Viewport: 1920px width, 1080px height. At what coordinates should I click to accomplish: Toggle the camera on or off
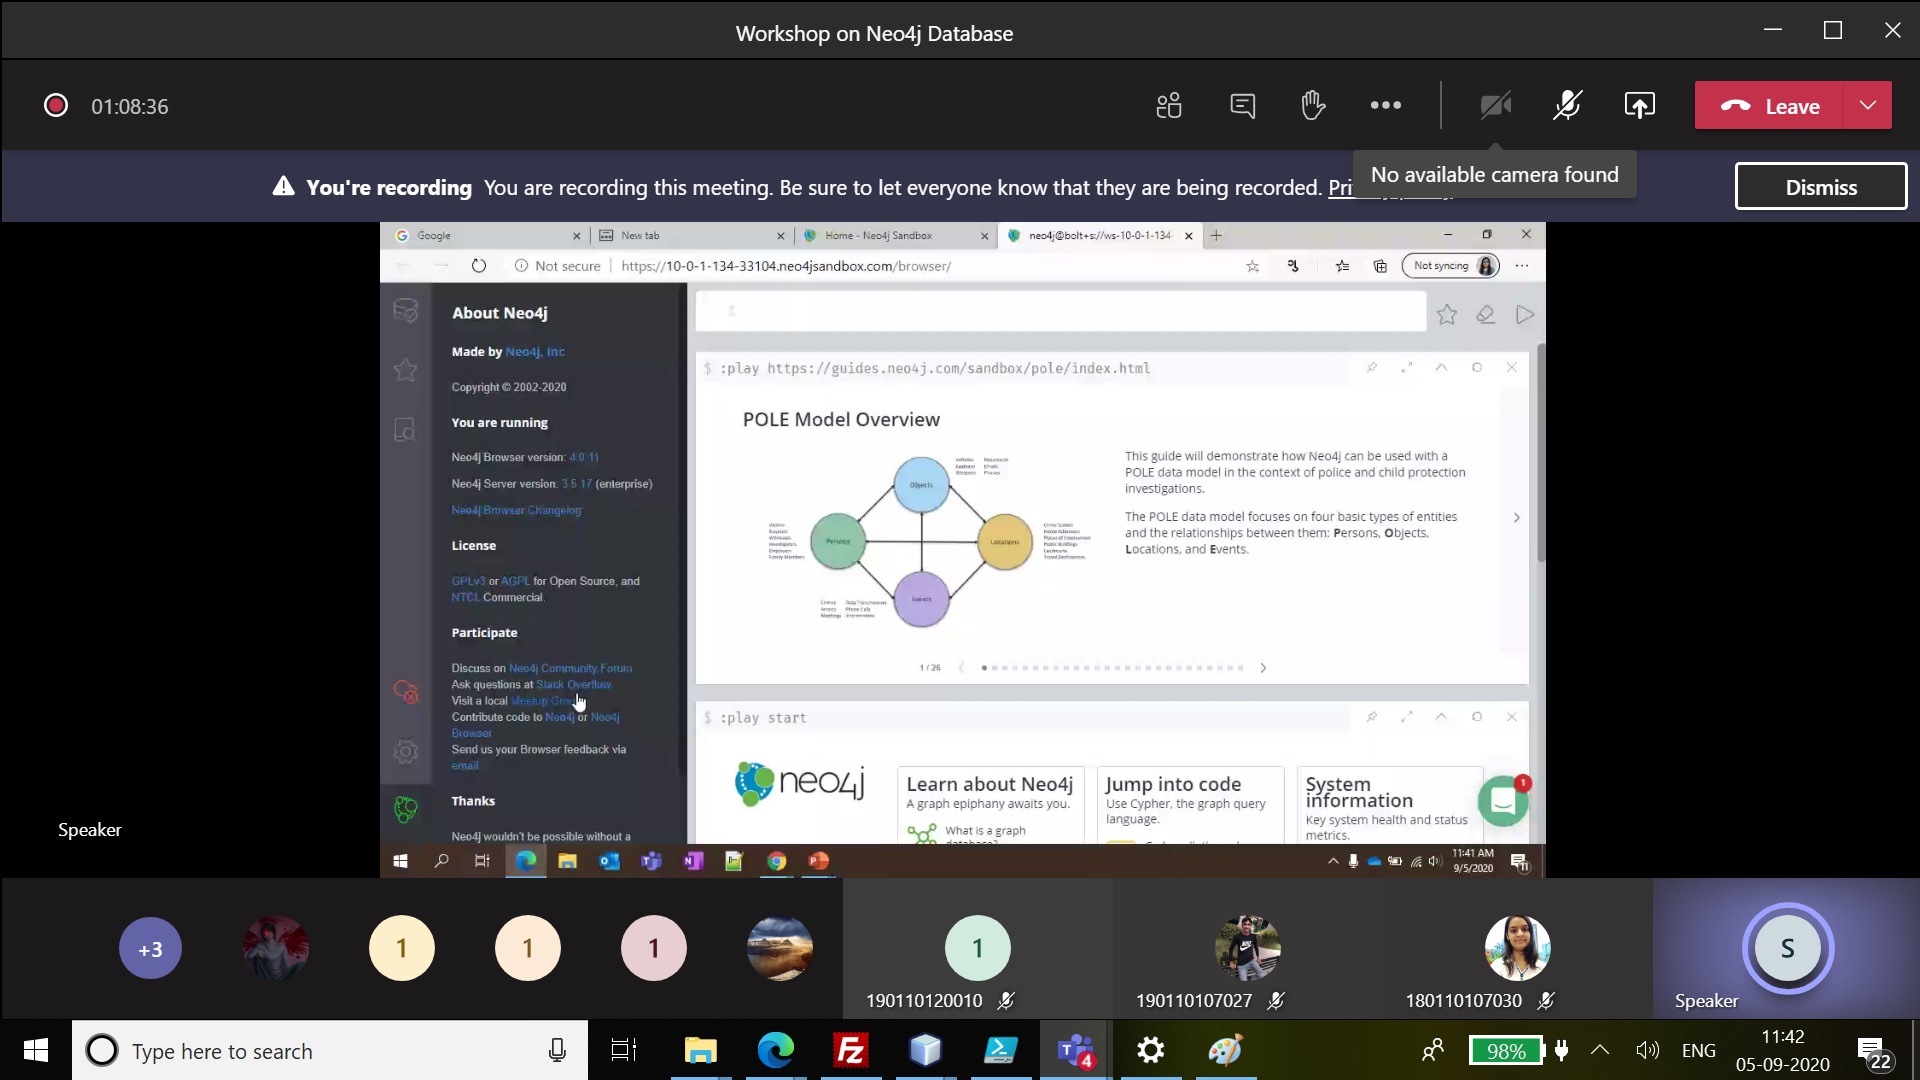pyautogui.click(x=1495, y=106)
